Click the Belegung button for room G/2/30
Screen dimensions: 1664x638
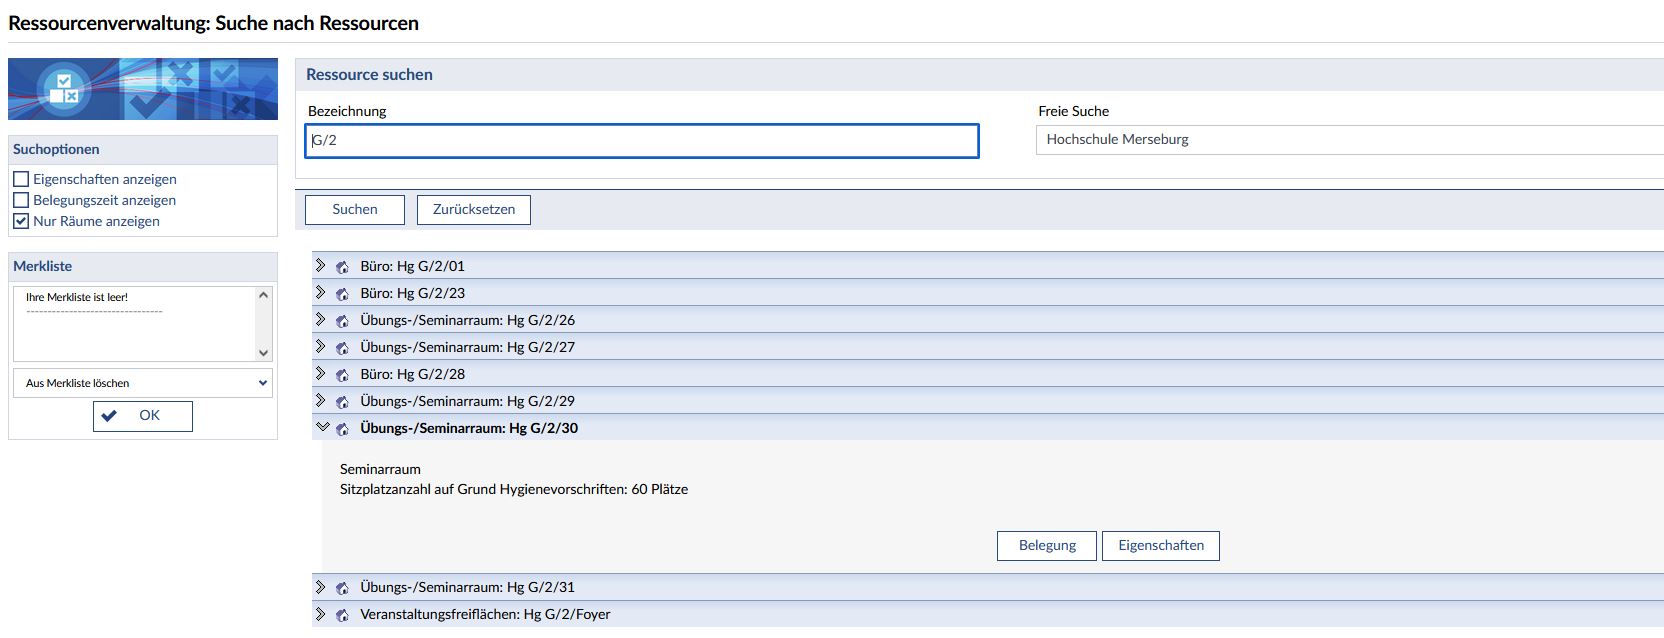(1047, 545)
